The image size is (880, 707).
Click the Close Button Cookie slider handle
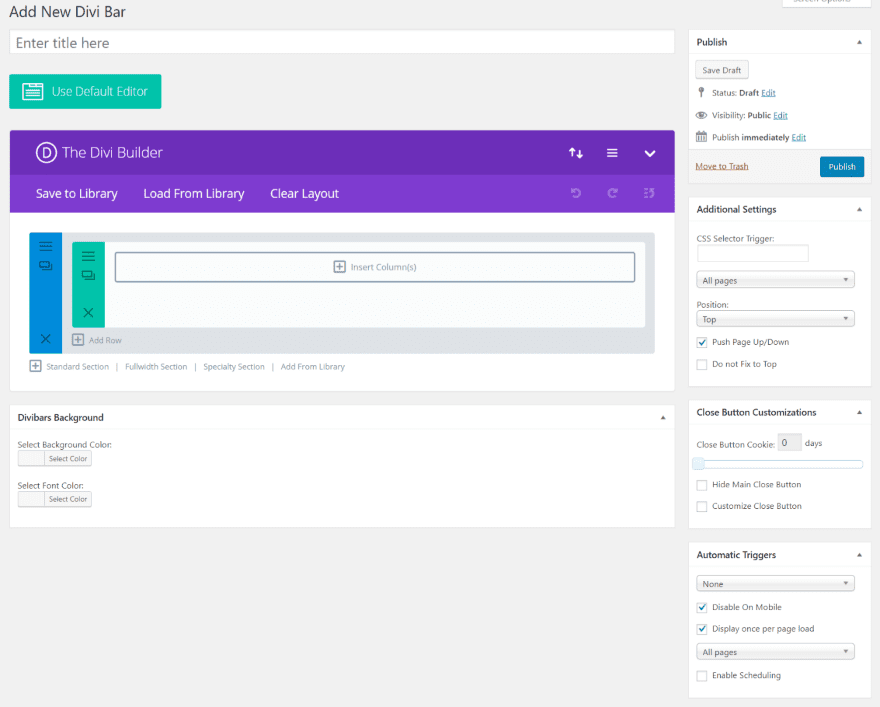[698, 464]
